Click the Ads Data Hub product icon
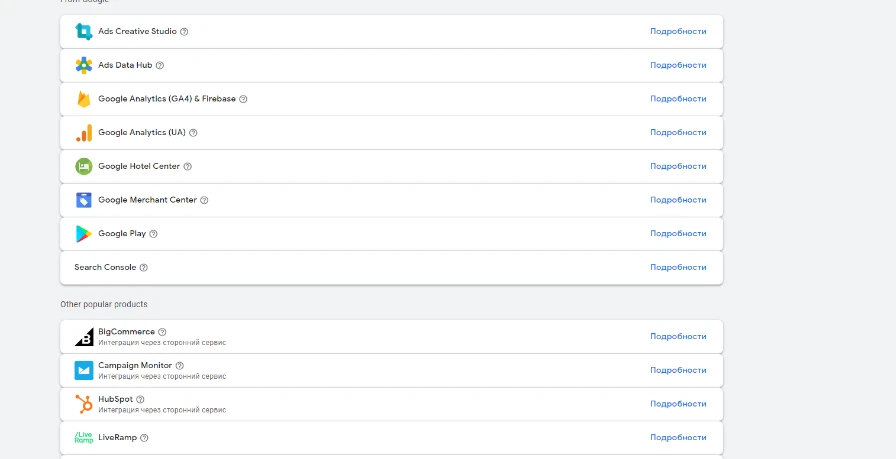 (x=83, y=65)
